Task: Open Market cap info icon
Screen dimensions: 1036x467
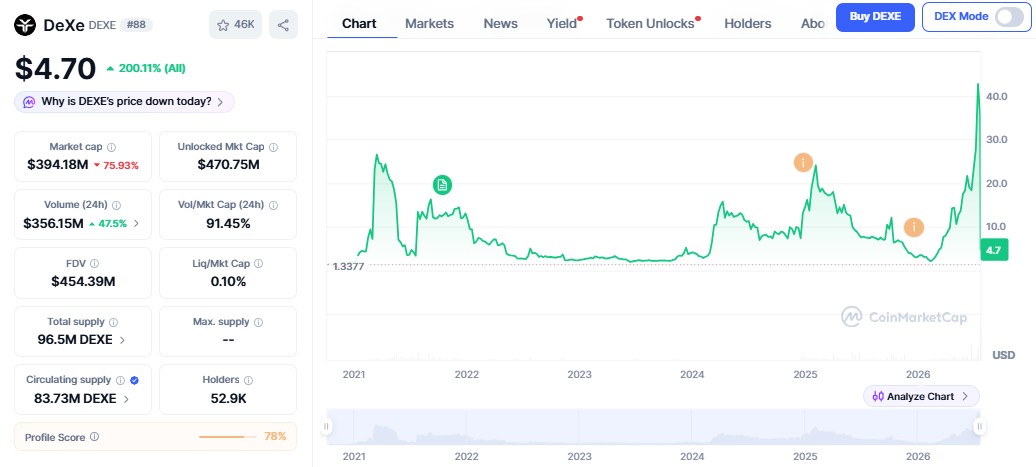Action: pos(112,147)
